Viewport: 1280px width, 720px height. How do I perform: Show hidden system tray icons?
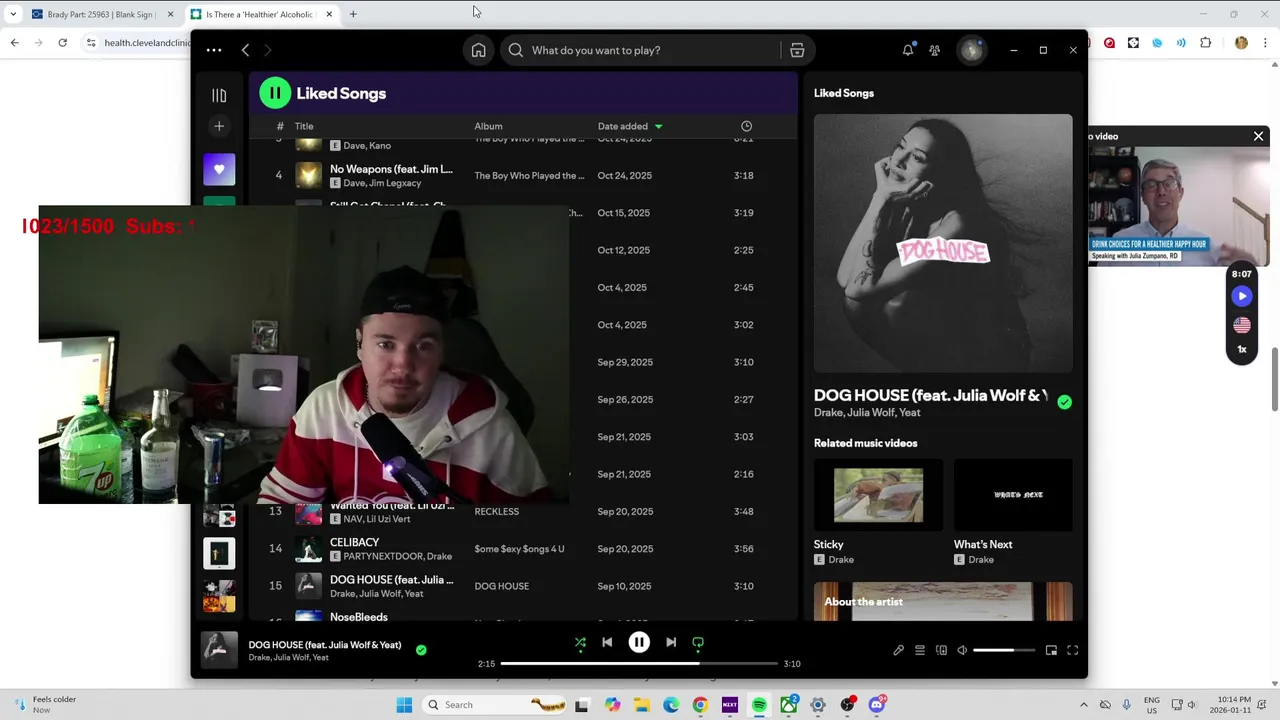click(x=1083, y=705)
